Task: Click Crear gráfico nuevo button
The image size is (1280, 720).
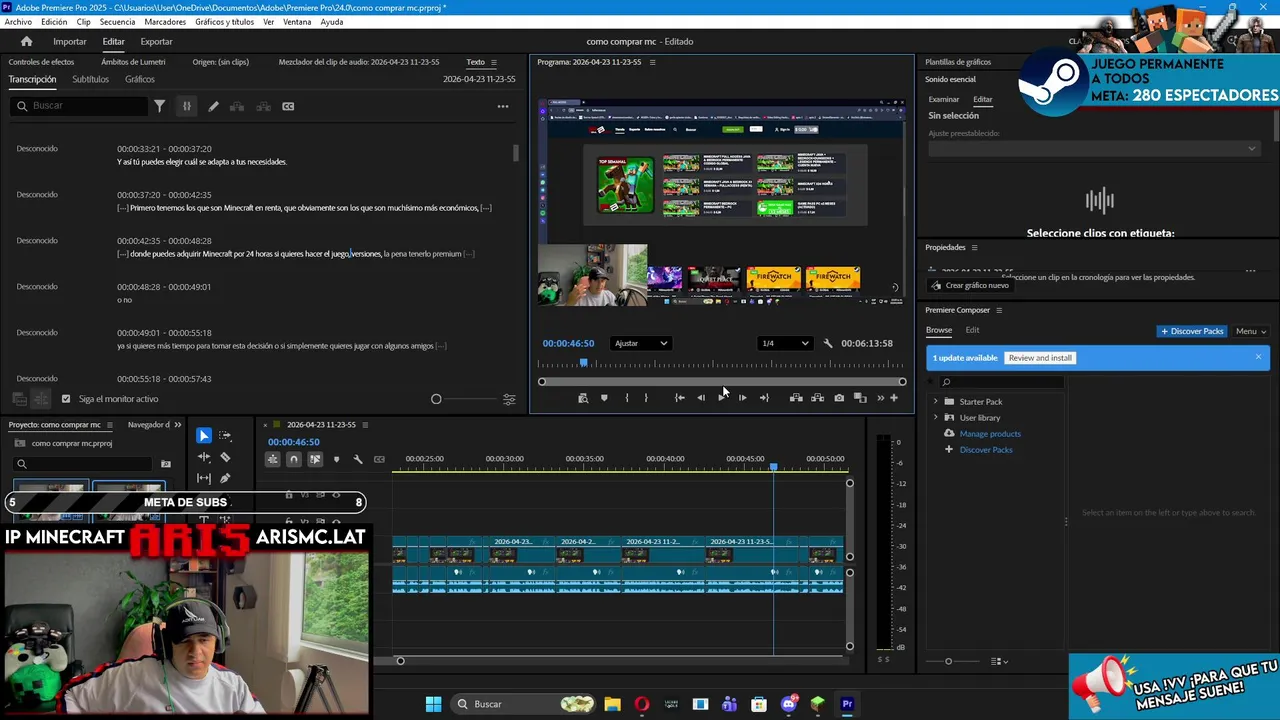Action: tap(970, 286)
